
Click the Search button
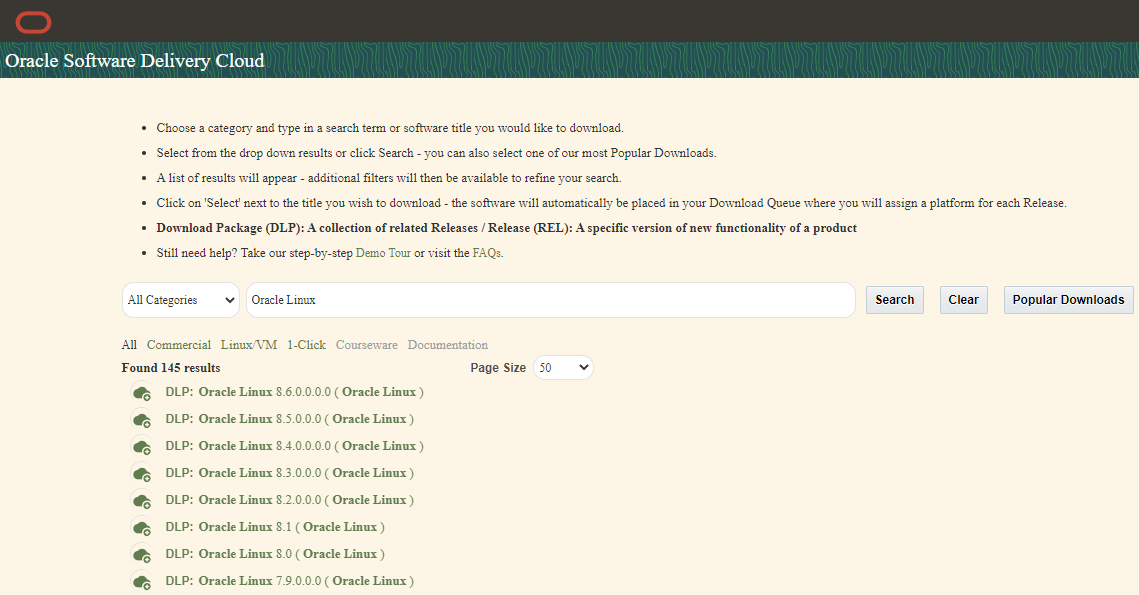click(894, 299)
